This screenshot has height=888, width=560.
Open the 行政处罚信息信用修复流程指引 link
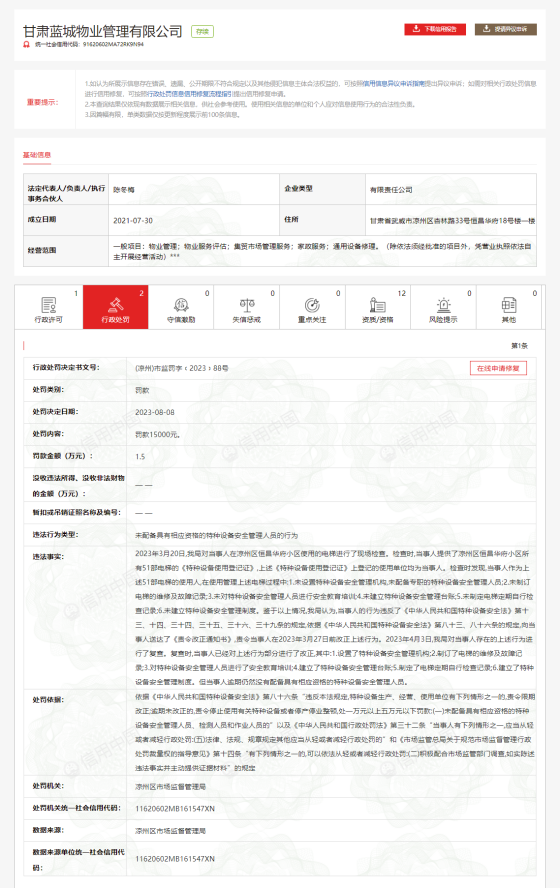coord(189,93)
